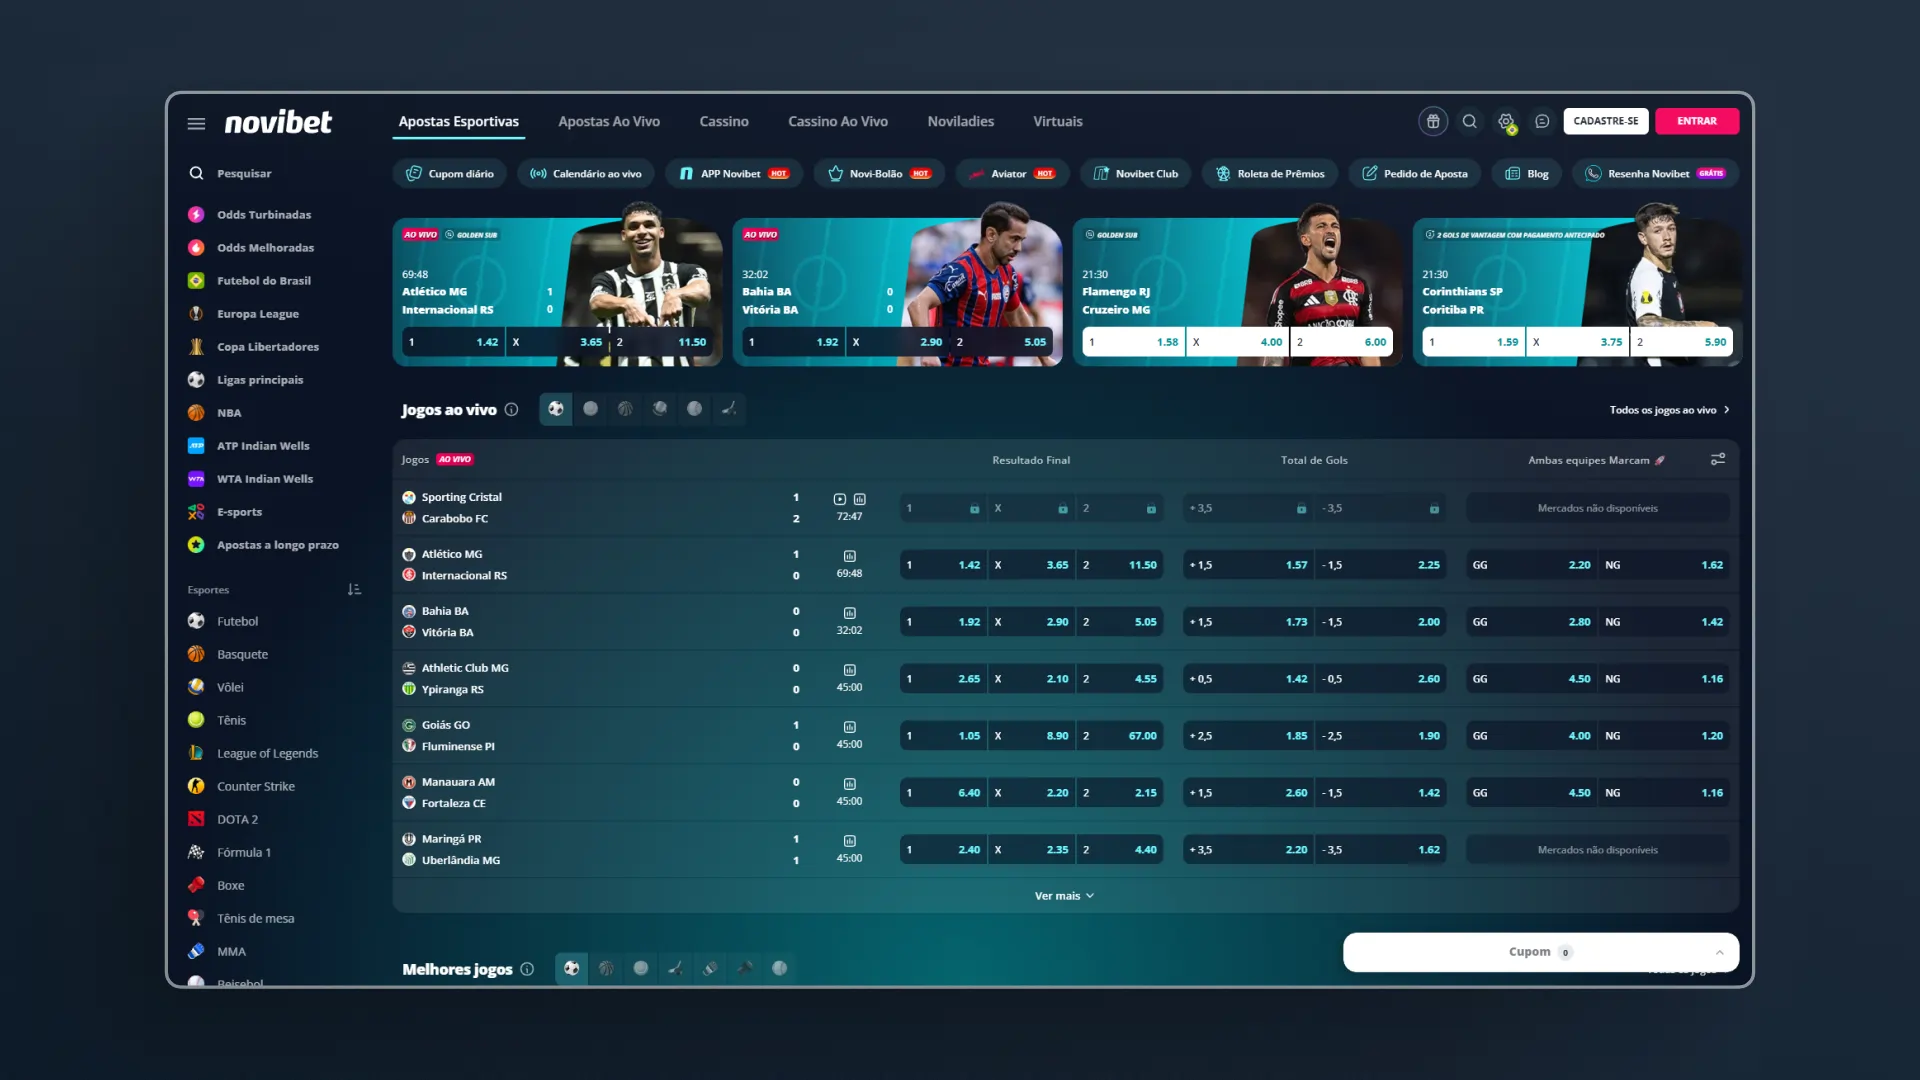Click the sort icon next to Esportes
The image size is (1920, 1080).
tap(354, 590)
